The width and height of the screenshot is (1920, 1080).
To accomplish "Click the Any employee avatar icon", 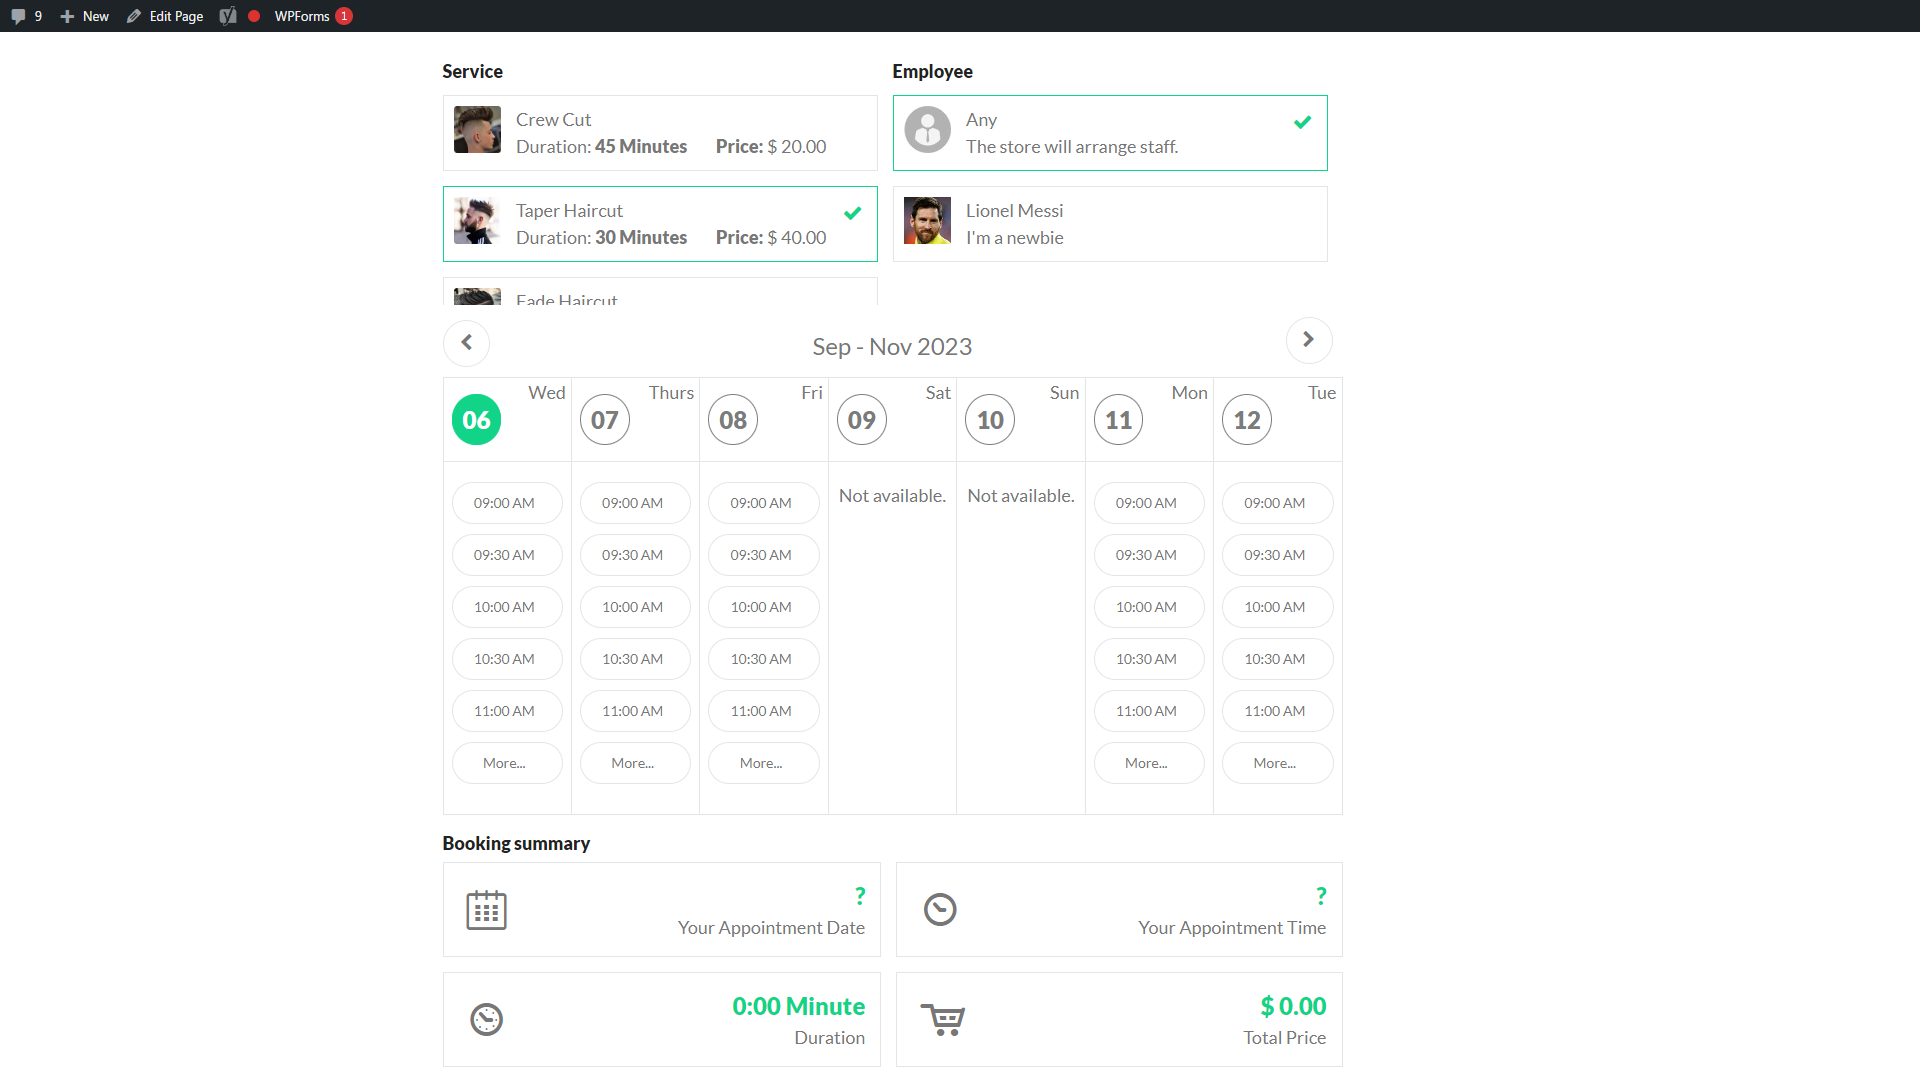I will (927, 130).
